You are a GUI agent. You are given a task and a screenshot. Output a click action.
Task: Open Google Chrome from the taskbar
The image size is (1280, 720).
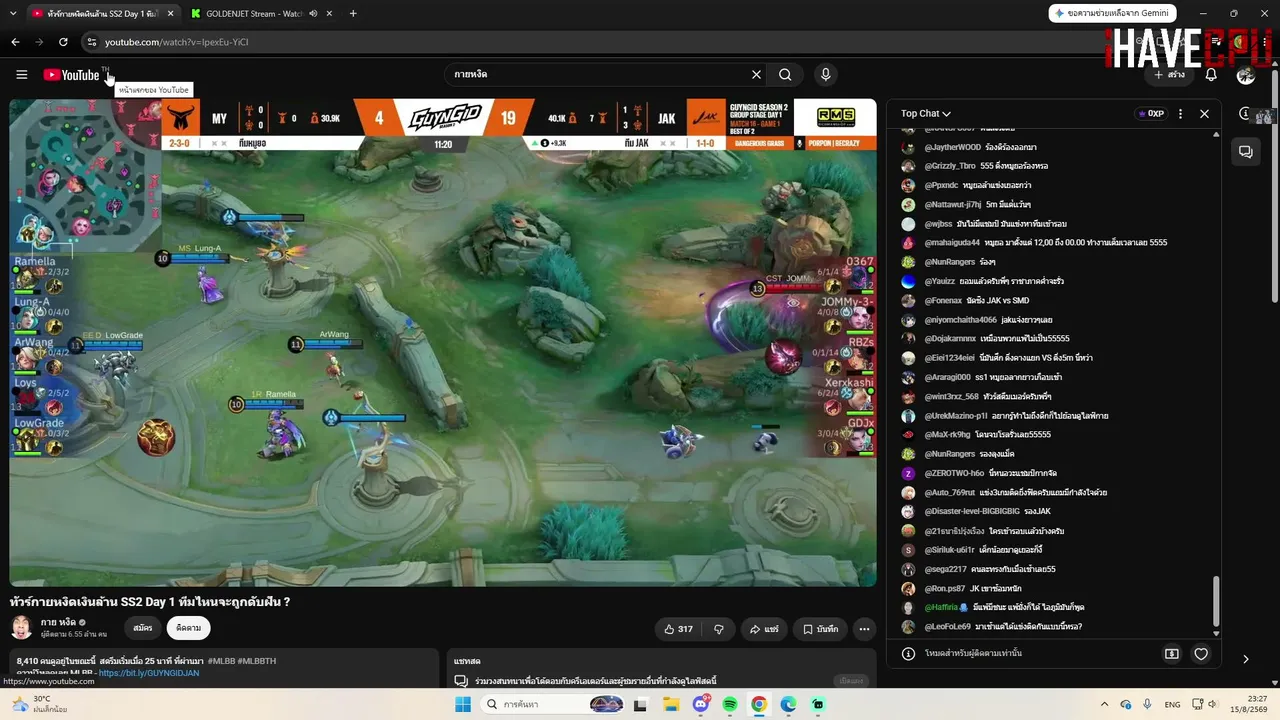coord(759,705)
